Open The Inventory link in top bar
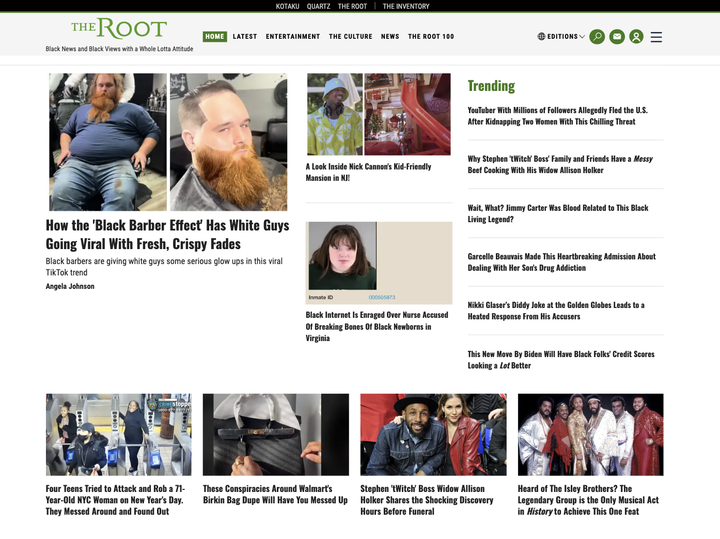This screenshot has width=720, height=539. pos(406,6)
